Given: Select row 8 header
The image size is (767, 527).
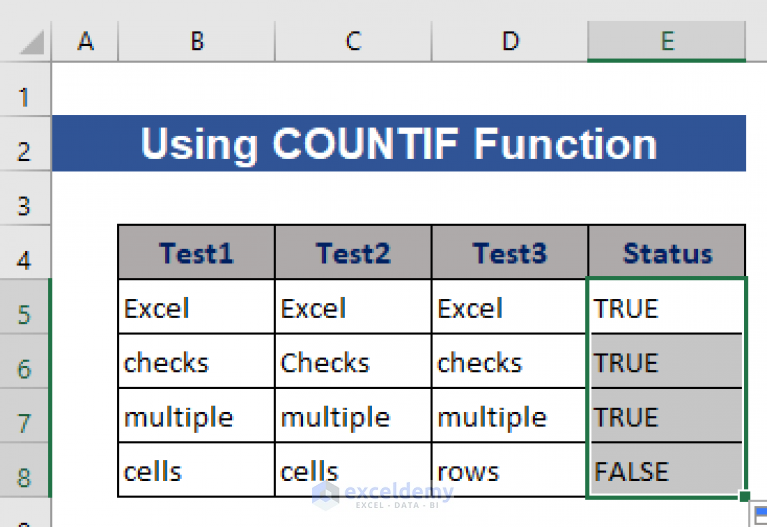Looking at the screenshot, I should (x=25, y=470).
